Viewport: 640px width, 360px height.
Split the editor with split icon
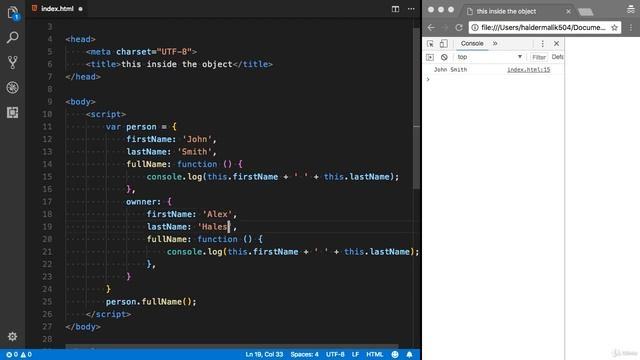coord(395,9)
